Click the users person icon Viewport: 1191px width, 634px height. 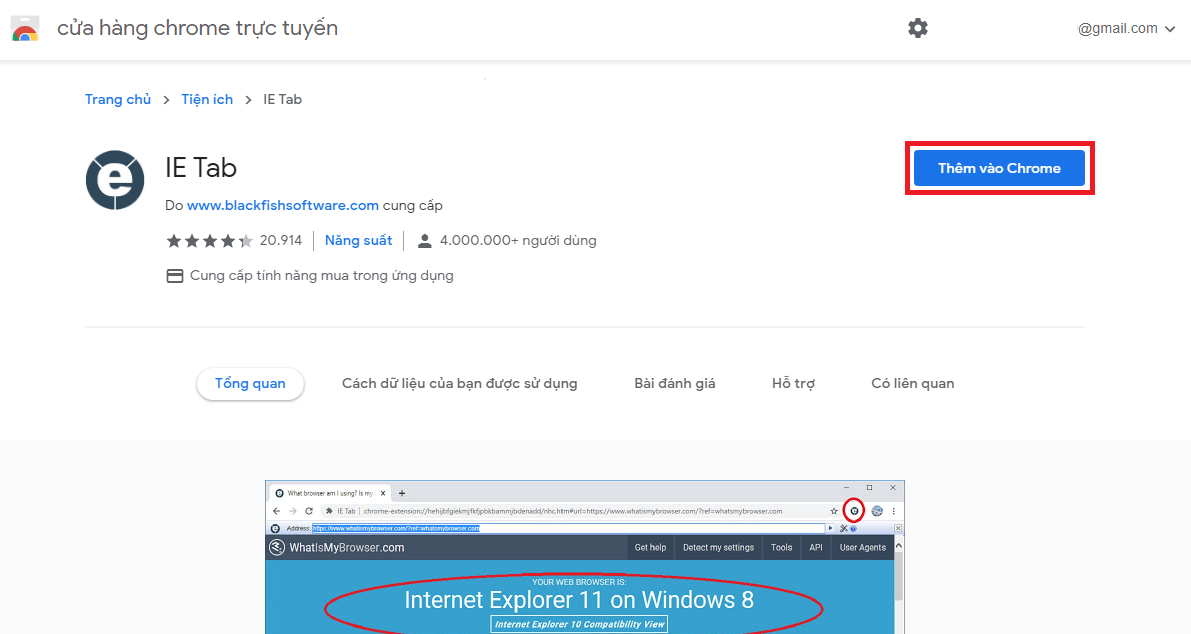pos(425,241)
